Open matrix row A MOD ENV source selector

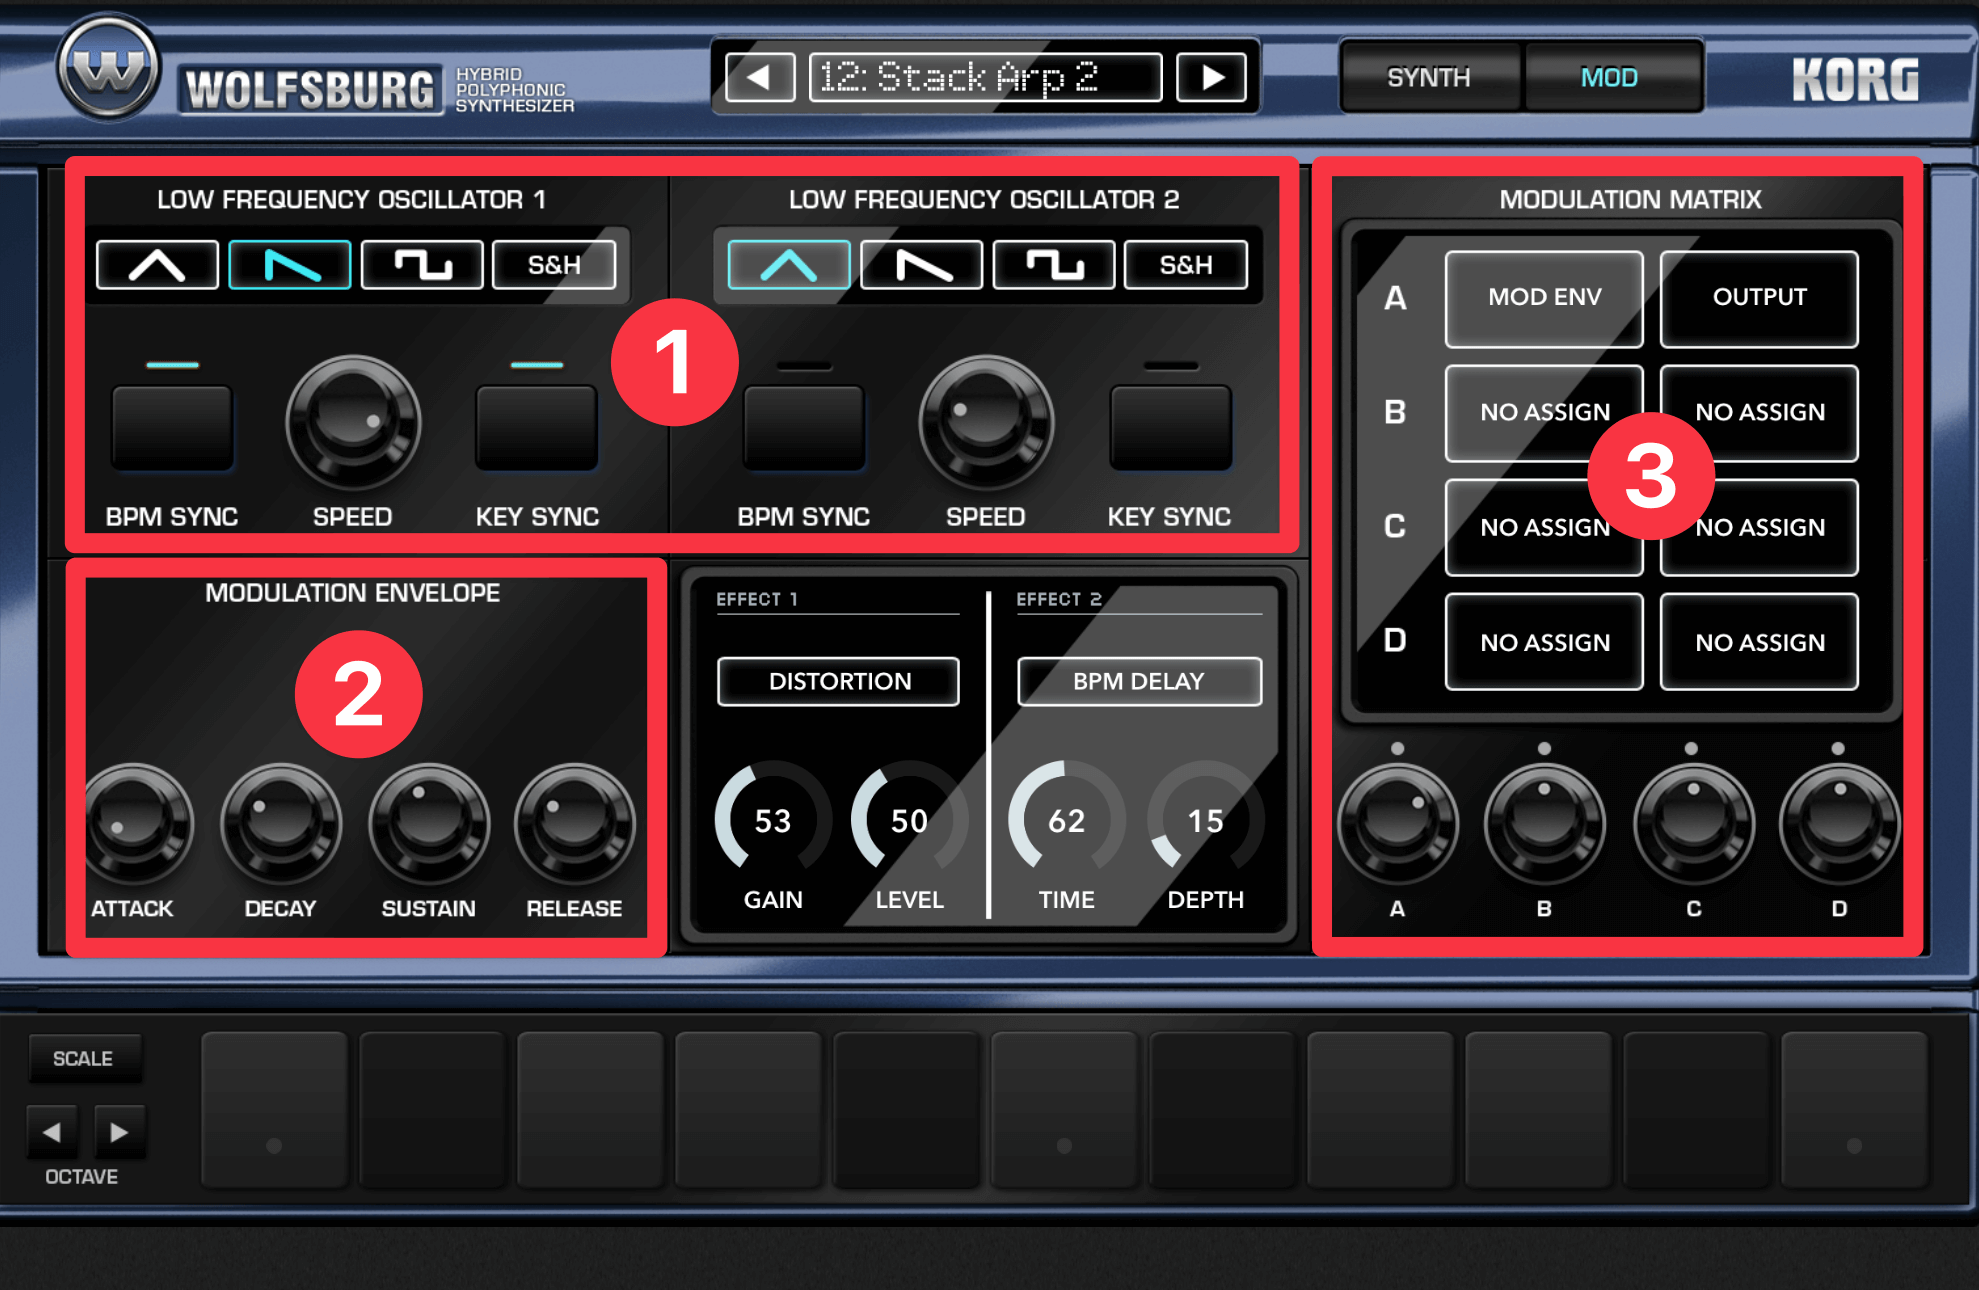tap(1544, 298)
